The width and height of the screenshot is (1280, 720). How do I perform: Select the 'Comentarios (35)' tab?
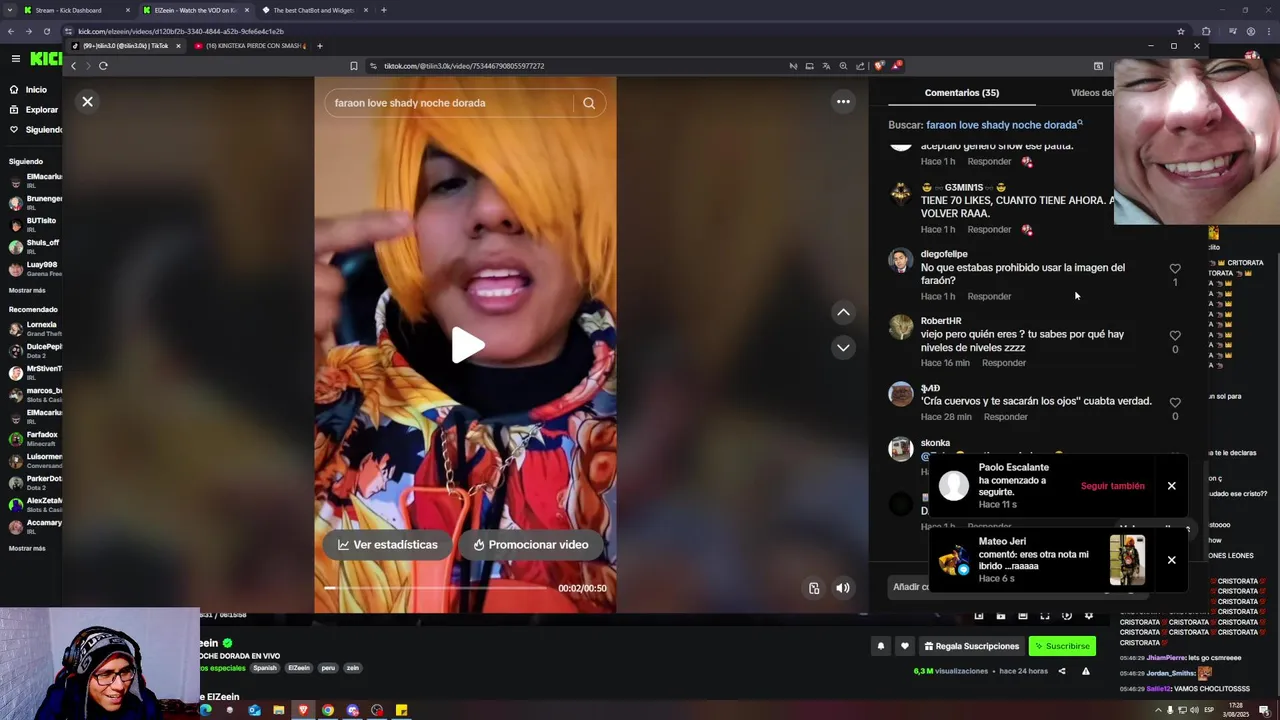click(961, 93)
